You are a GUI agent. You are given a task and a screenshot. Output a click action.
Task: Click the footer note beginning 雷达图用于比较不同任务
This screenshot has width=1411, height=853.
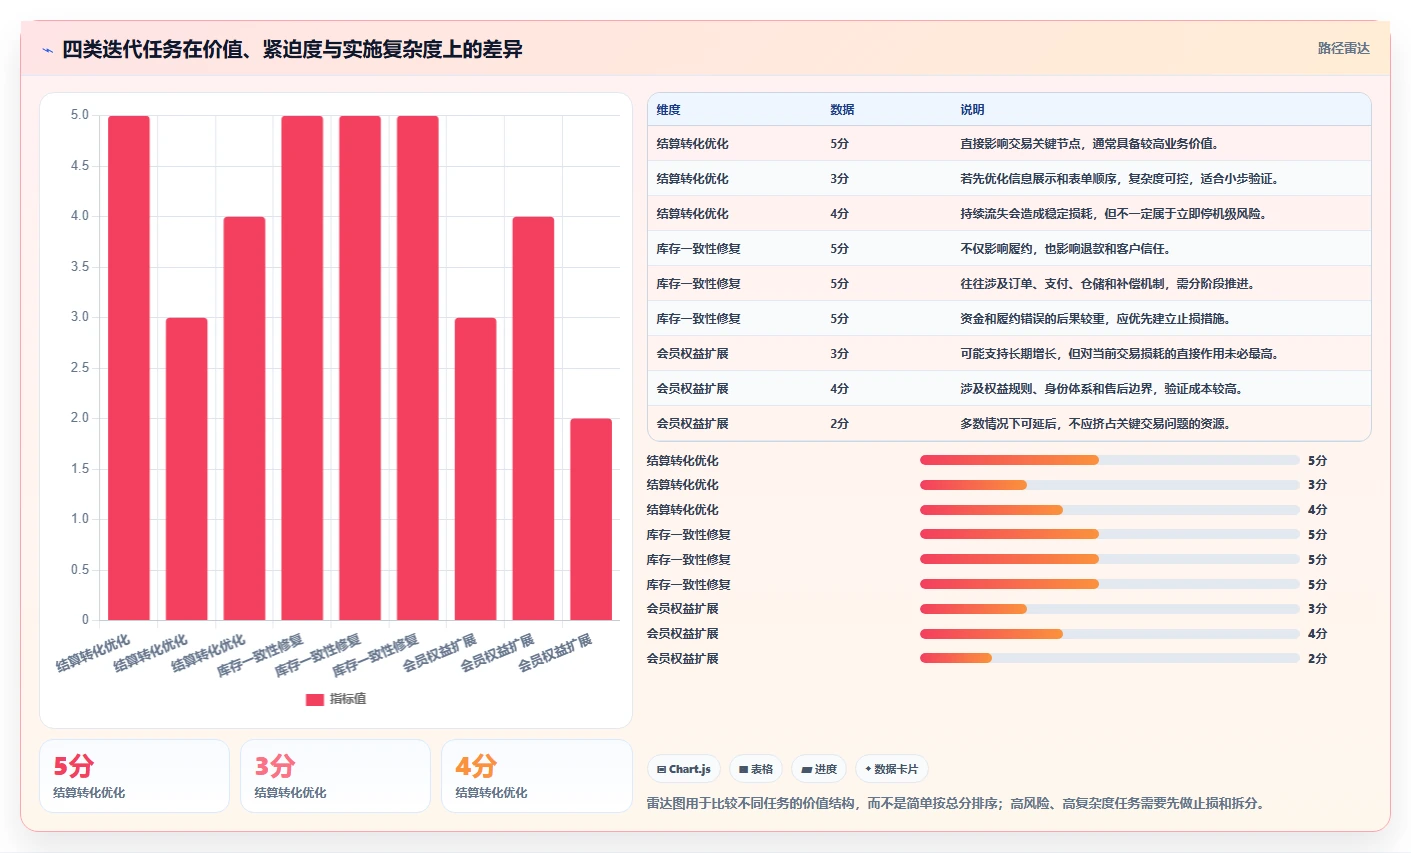click(x=955, y=803)
